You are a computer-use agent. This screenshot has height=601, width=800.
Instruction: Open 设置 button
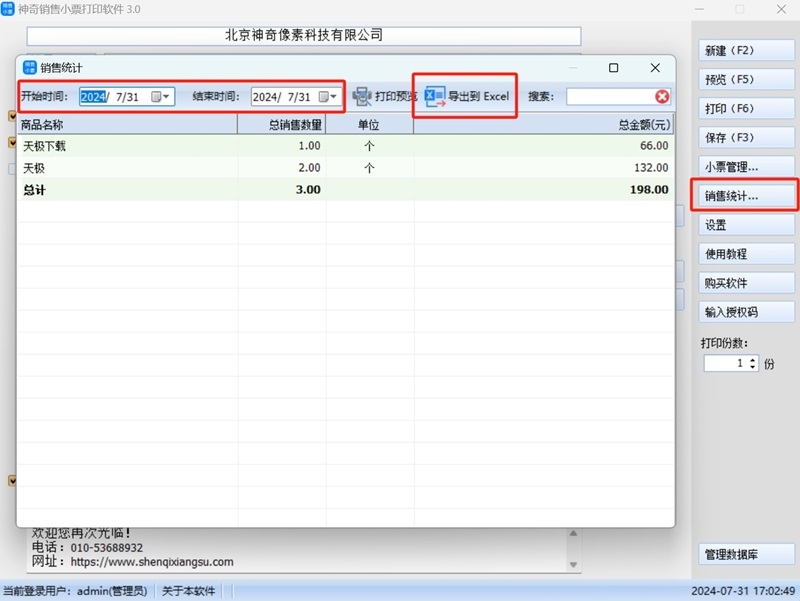point(746,225)
